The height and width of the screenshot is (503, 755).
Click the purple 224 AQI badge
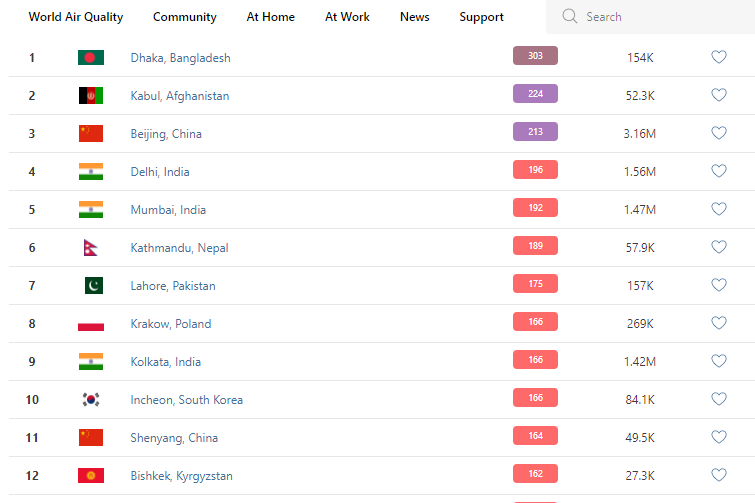coord(535,94)
